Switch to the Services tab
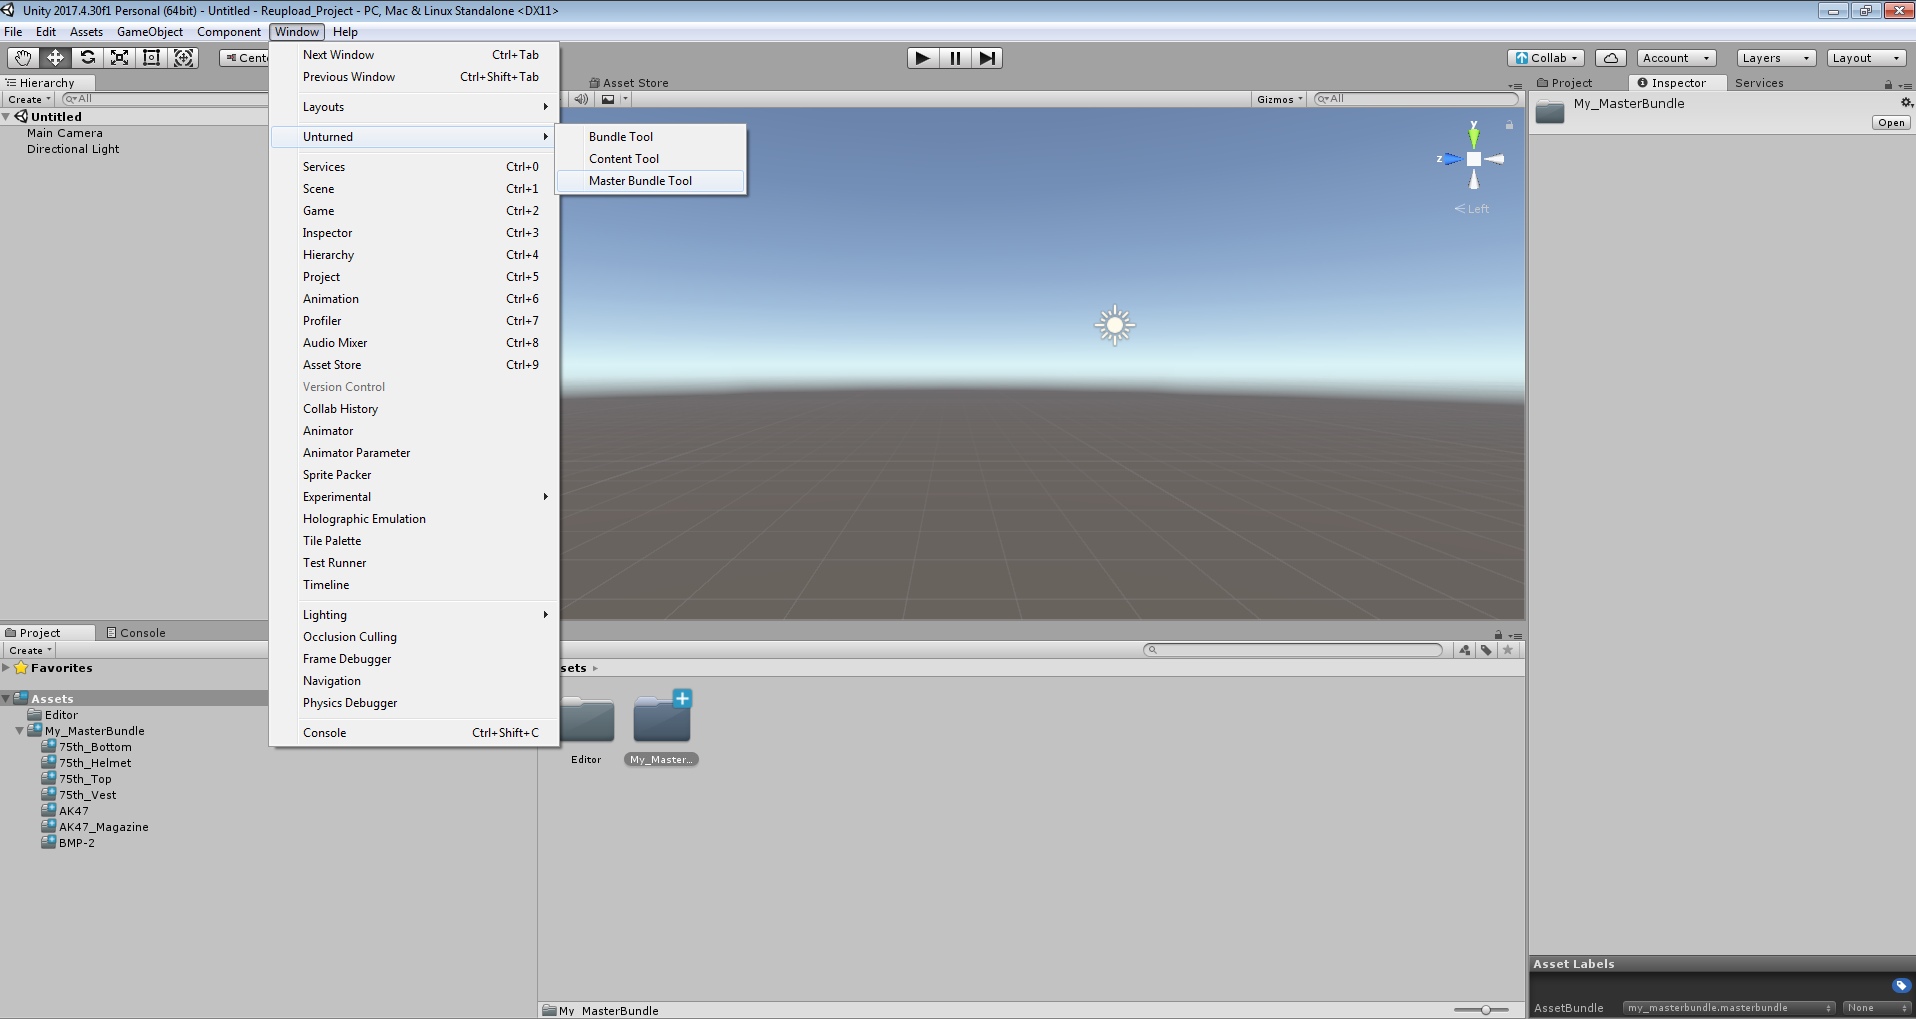The height and width of the screenshot is (1019, 1916). point(1759,83)
